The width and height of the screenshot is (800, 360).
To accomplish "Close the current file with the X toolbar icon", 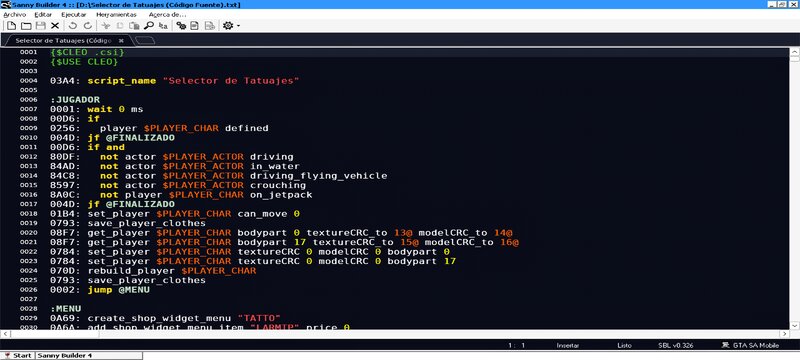I will (55, 25).
